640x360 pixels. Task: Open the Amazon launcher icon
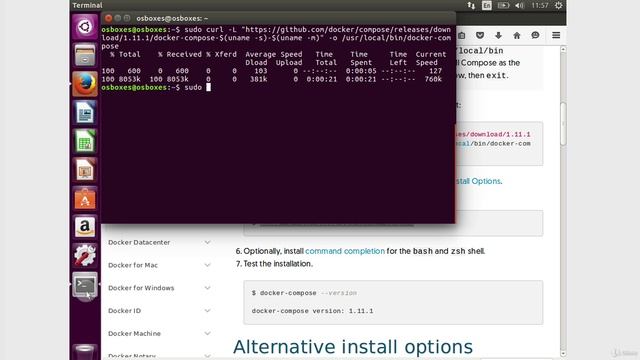click(x=85, y=227)
